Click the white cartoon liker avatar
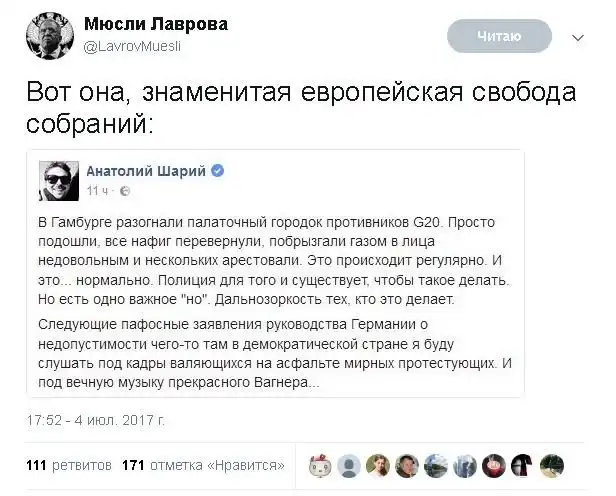616x496 pixels. (321, 465)
